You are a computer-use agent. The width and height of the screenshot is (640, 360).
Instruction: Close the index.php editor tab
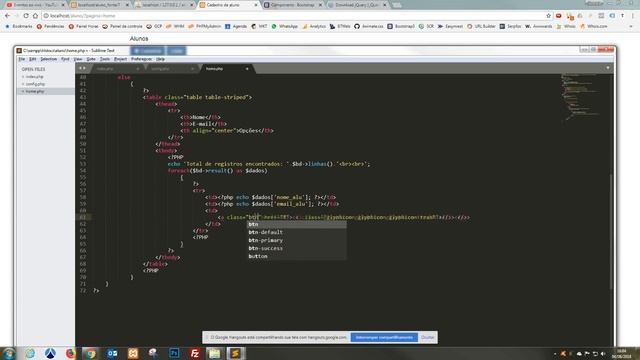[x=138, y=69]
